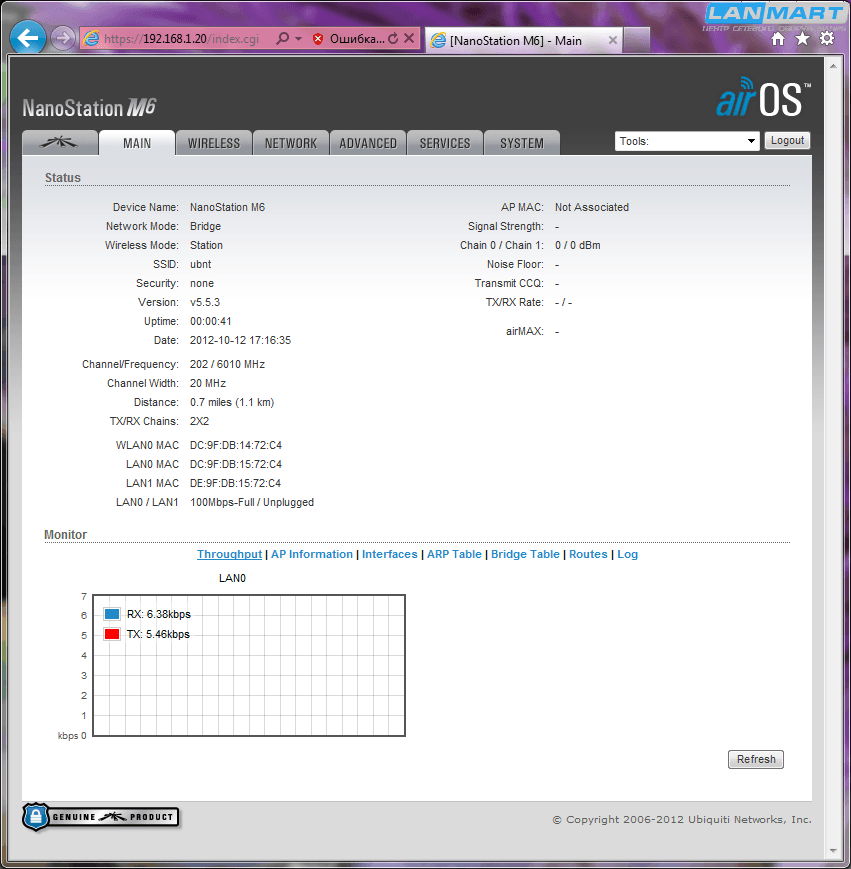
Task: Select the LAN1 MAC value DE:9F:DB:15:72:C4
Action: [x=235, y=483]
